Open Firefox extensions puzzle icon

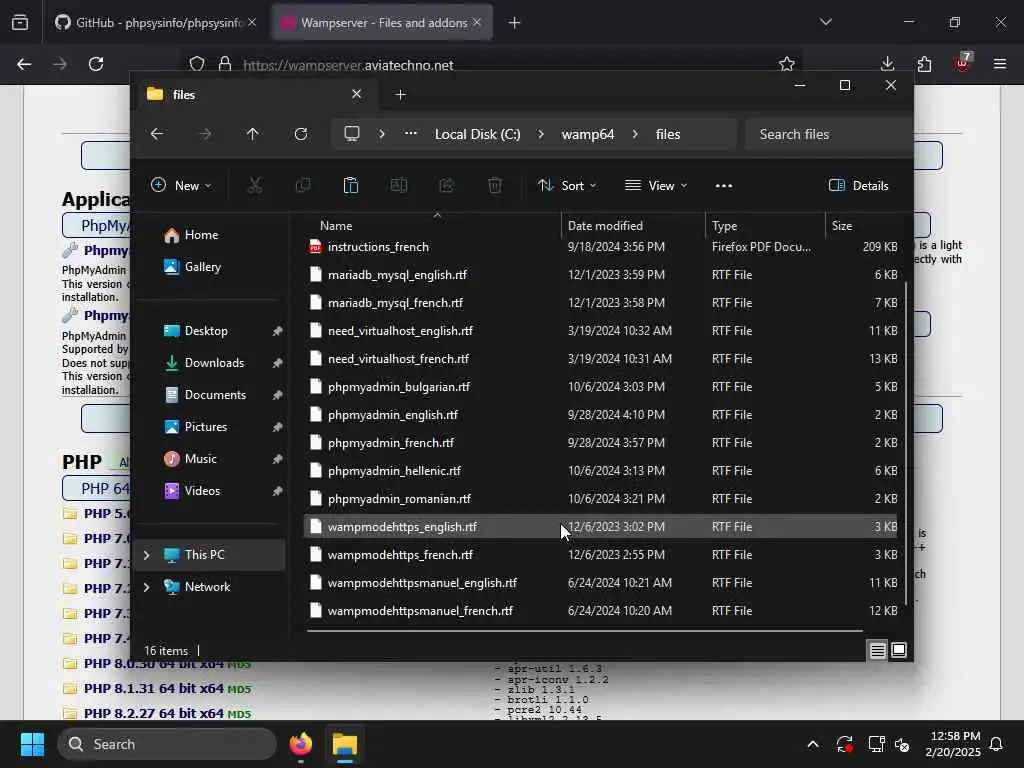pos(924,64)
